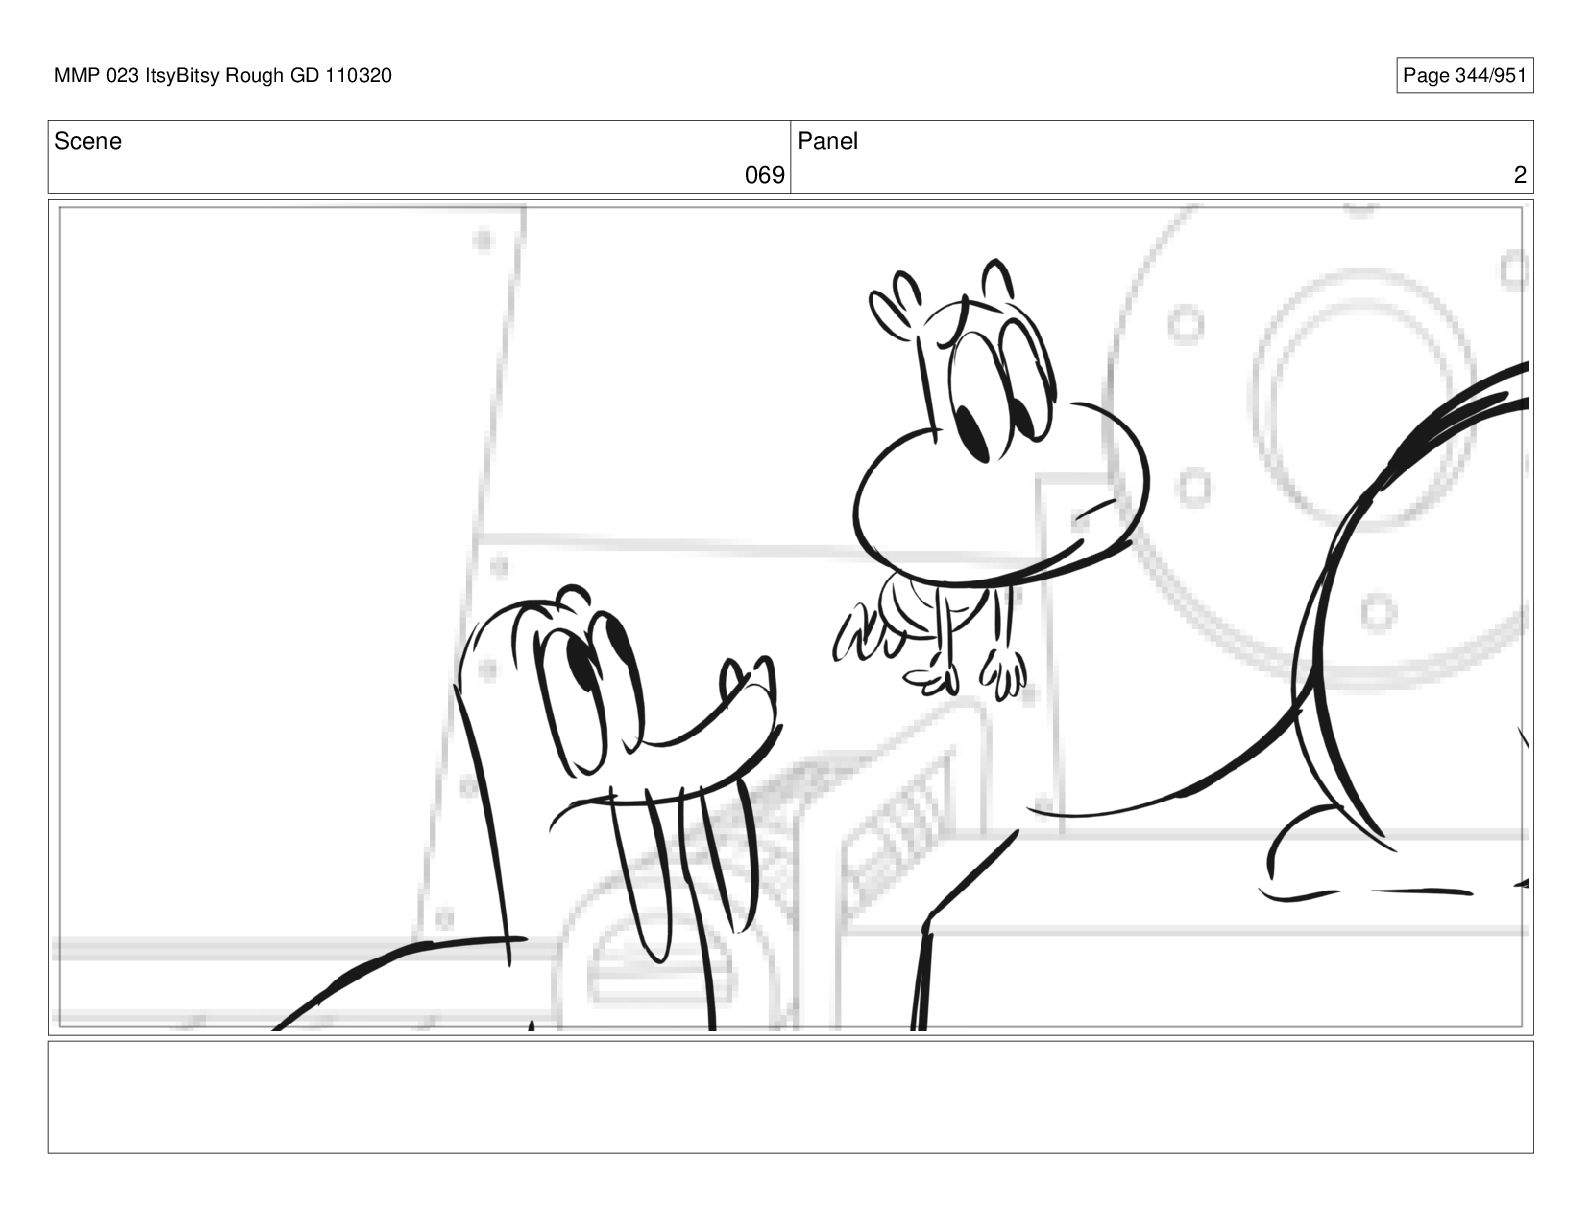
Task: Click the document title 'MMP 023 ItsyBitsy Rough GD 110320'
Action: coord(223,76)
